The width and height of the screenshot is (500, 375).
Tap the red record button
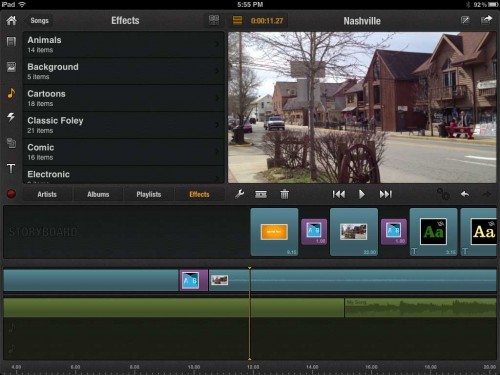(x=11, y=194)
